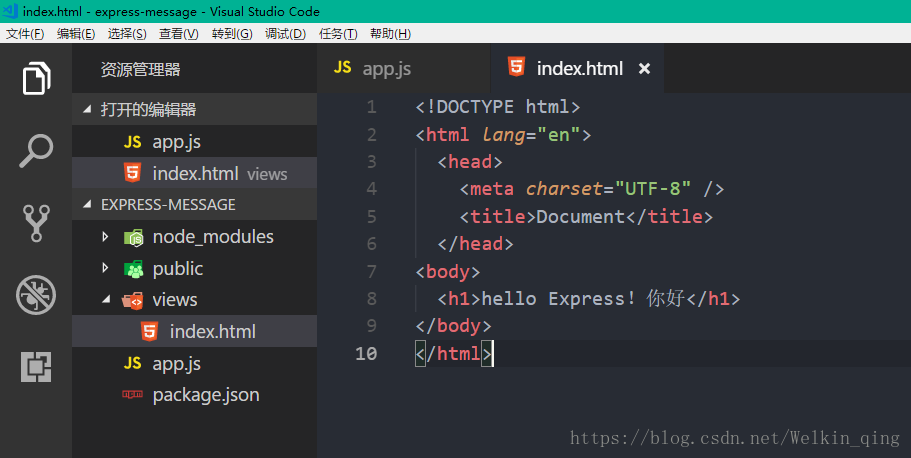
Task: Click JS icon of app.js in project tree
Action: [132, 363]
